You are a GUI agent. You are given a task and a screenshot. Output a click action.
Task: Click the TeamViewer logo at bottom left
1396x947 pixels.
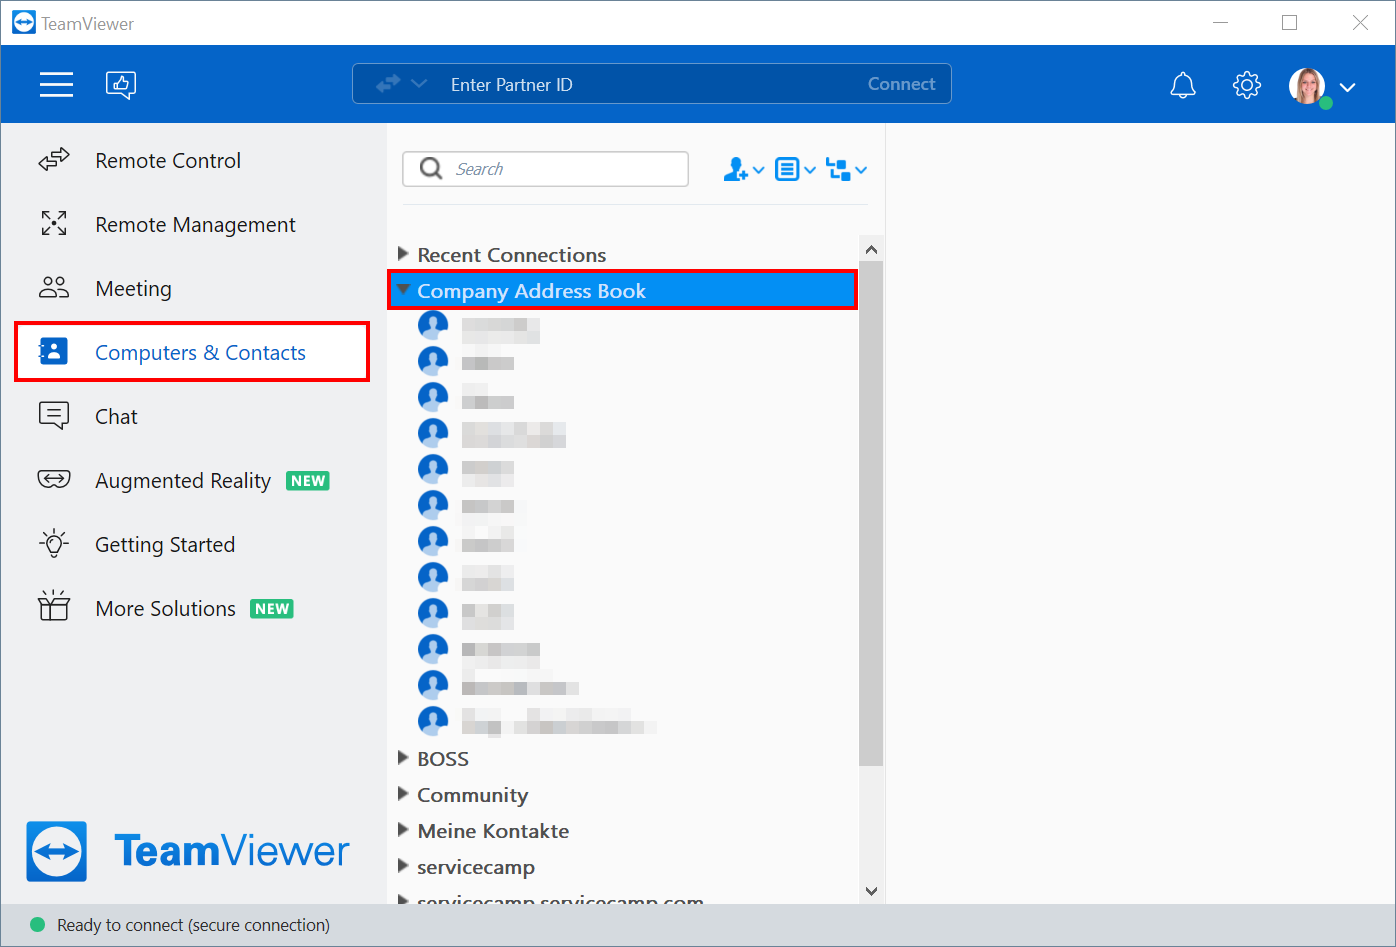57,851
